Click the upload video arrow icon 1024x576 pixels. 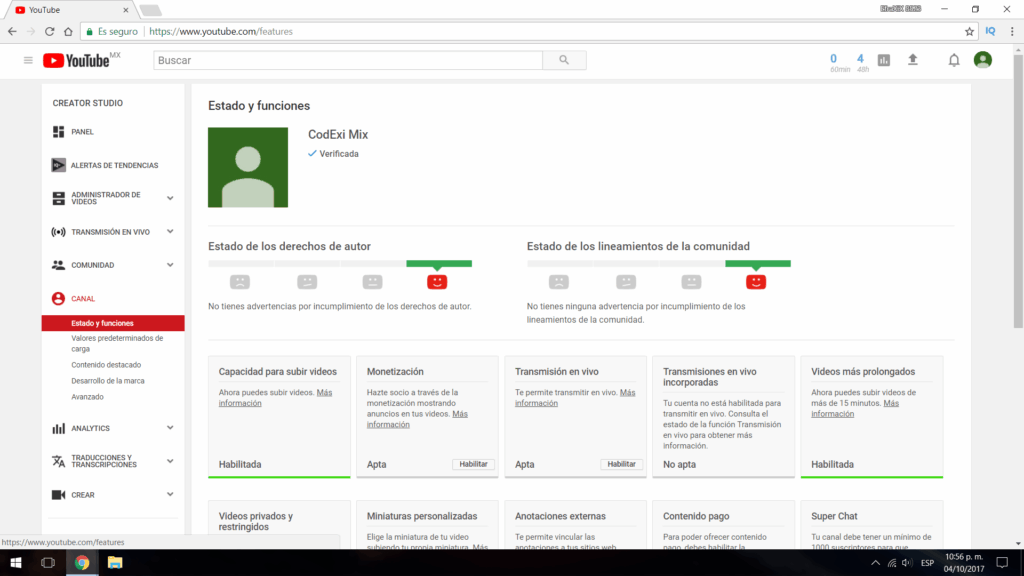tap(912, 60)
